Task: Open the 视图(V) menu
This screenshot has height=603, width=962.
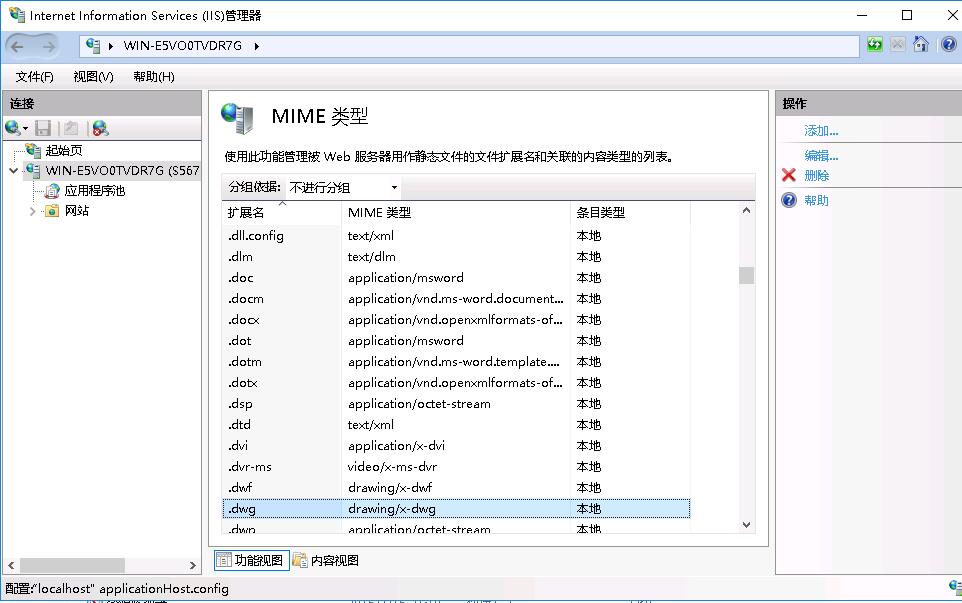Action: [x=93, y=77]
